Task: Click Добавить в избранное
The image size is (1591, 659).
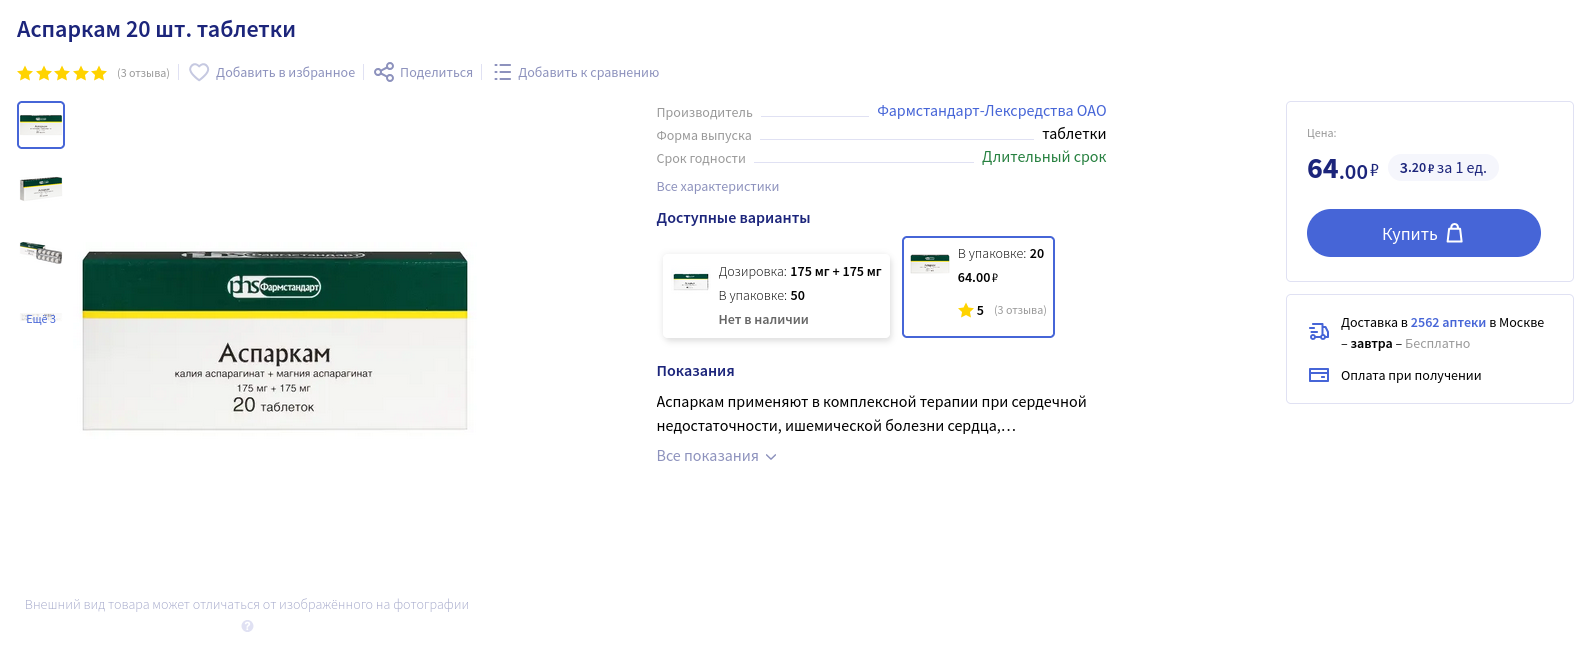Action: pos(285,73)
